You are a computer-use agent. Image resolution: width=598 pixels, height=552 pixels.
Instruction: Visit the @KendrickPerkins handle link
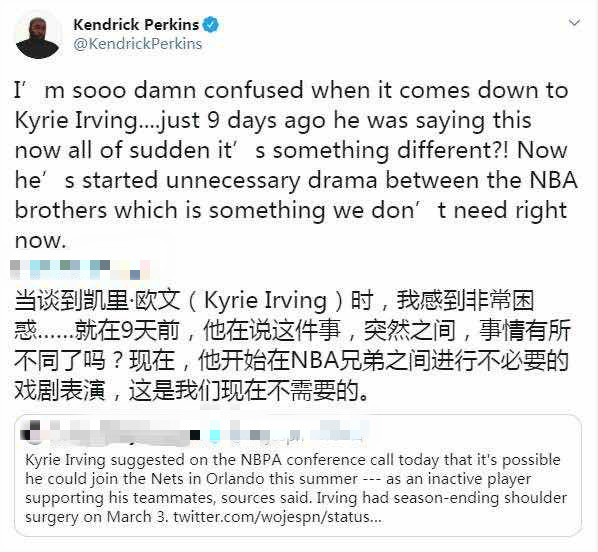click(x=137, y=43)
